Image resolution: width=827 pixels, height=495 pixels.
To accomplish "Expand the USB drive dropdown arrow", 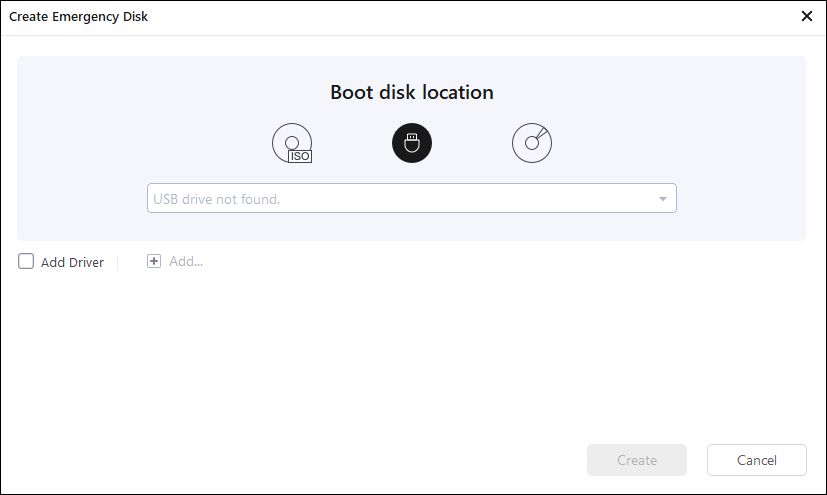I will click(662, 199).
